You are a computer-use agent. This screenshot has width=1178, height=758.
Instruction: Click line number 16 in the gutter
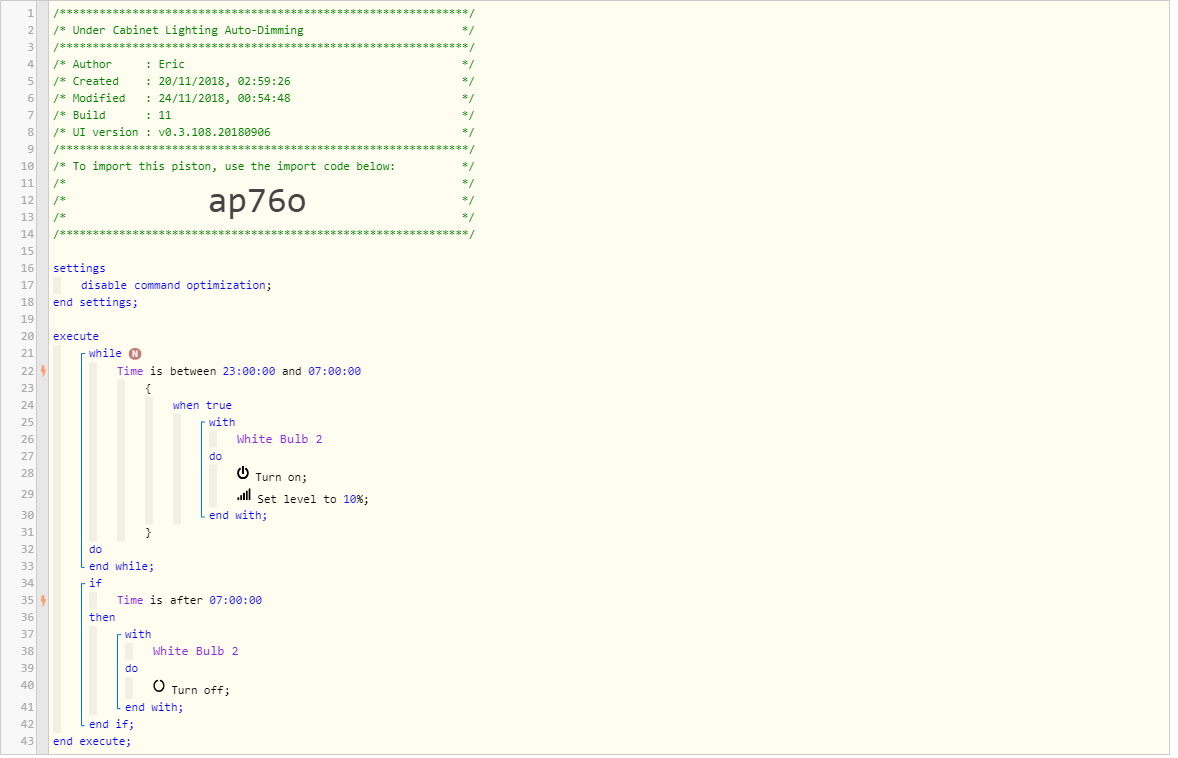pyautogui.click(x=27, y=268)
